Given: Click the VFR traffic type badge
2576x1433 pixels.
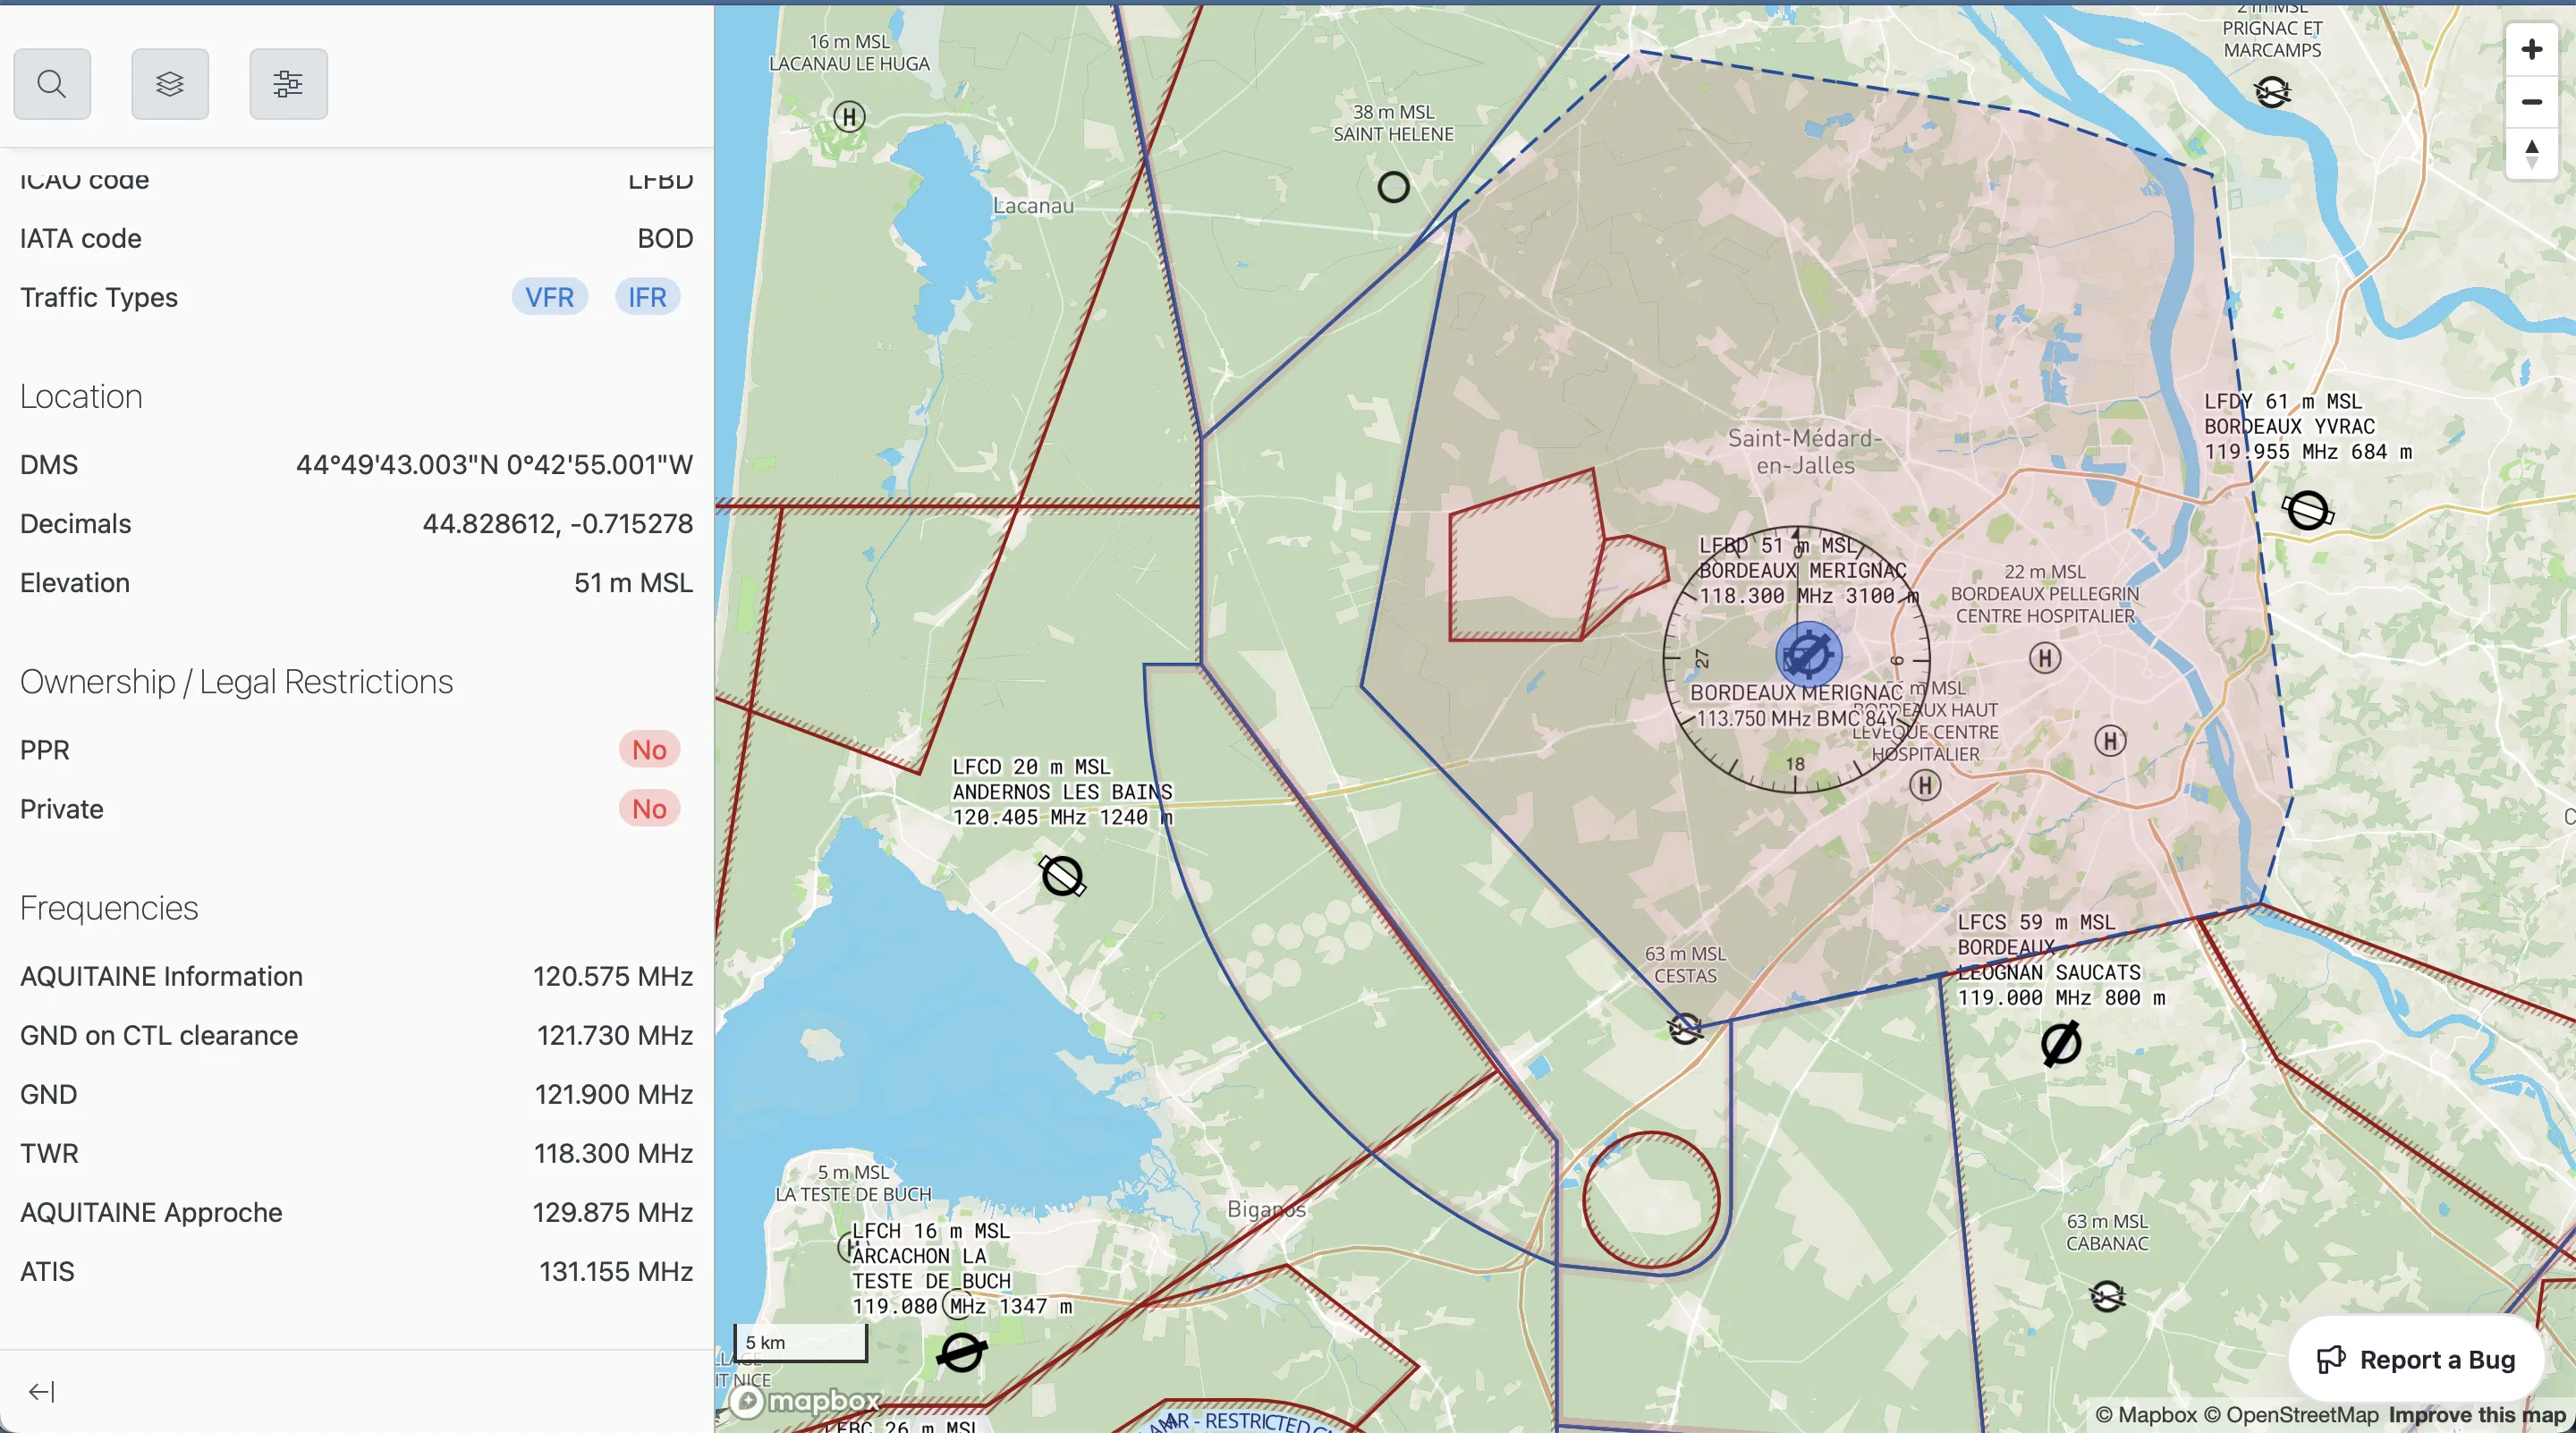Looking at the screenshot, I should (549, 297).
